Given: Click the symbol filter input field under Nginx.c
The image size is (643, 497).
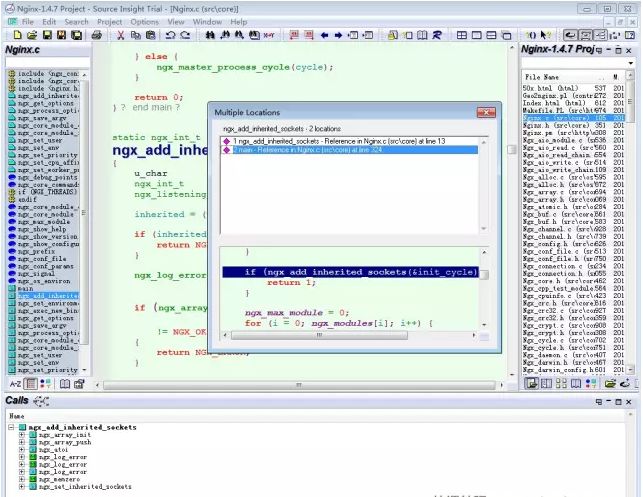Looking at the screenshot, I should click(x=47, y=63).
